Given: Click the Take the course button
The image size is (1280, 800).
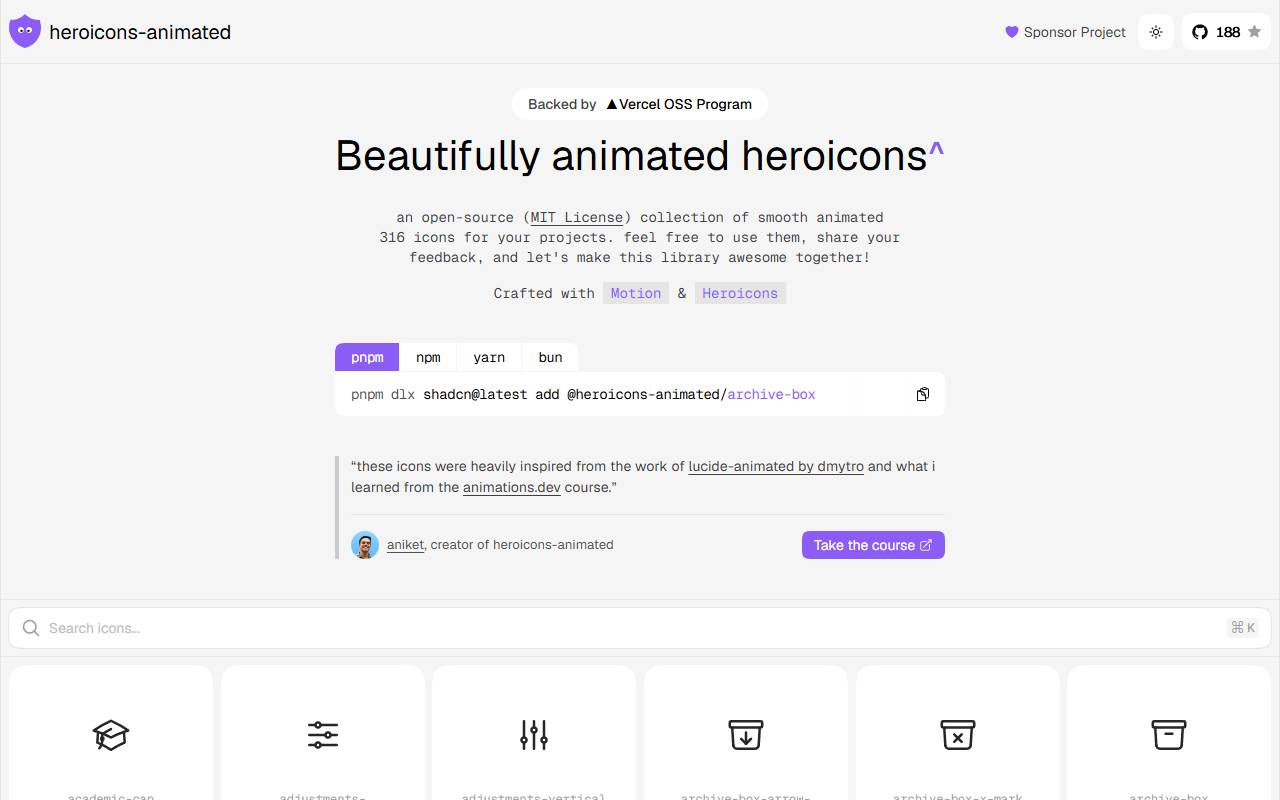Looking at the screenshot, I should pos(873,545).
